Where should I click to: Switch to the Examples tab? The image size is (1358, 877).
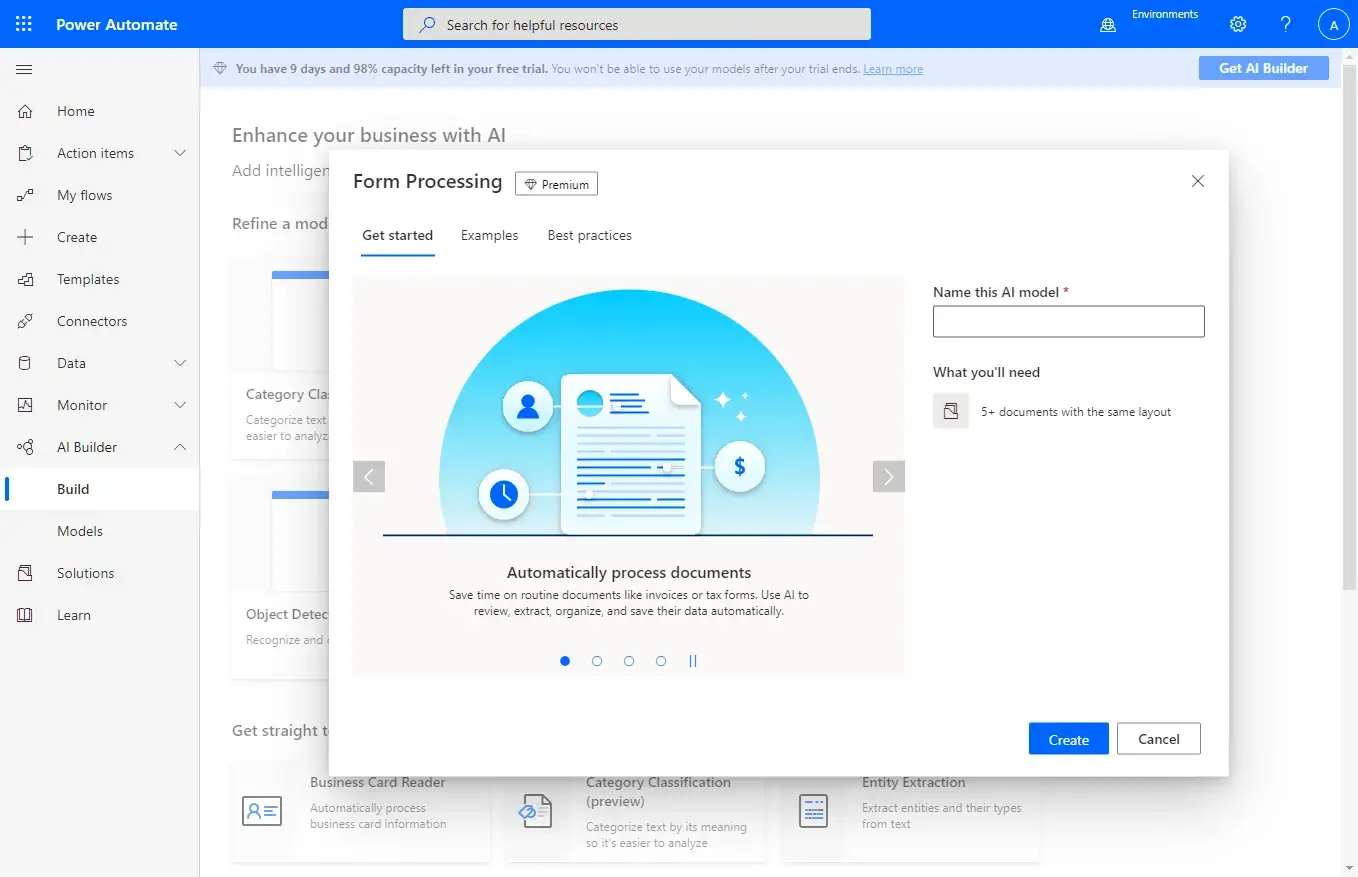[490, 236]
